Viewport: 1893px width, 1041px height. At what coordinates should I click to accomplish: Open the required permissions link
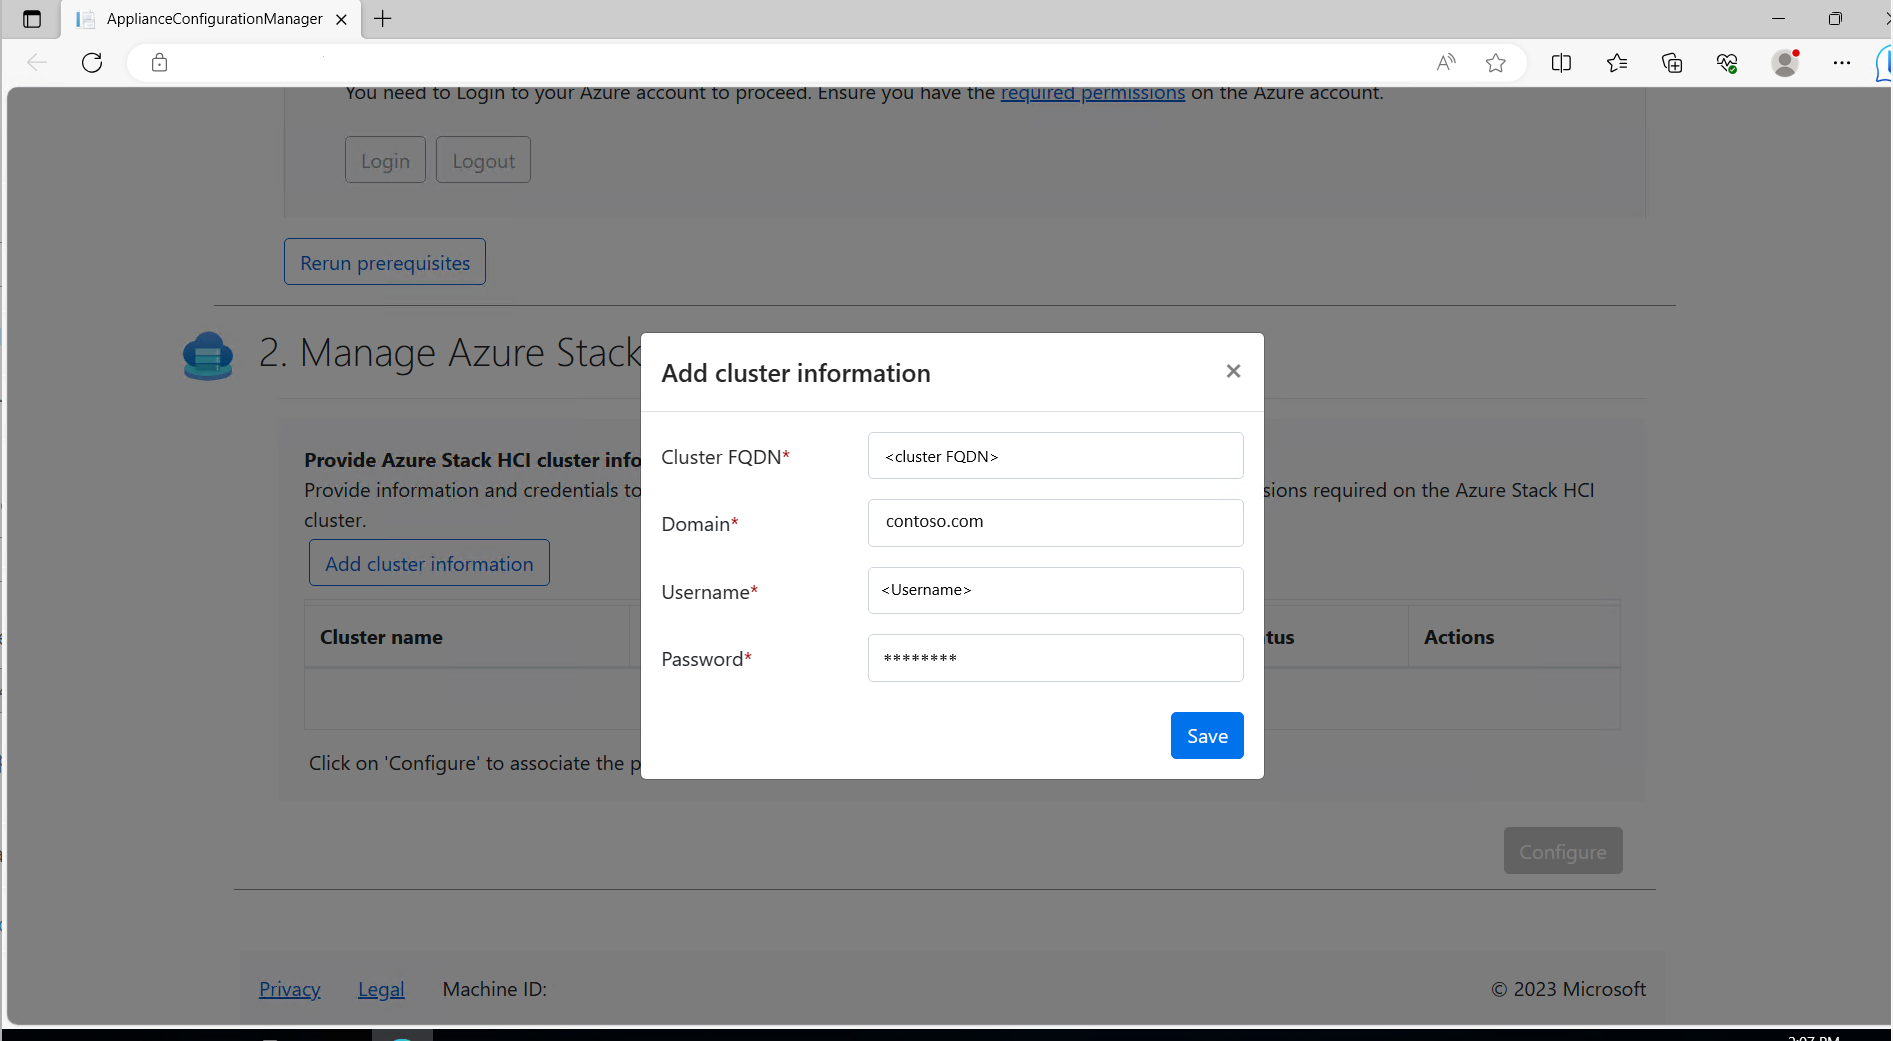1093,93
